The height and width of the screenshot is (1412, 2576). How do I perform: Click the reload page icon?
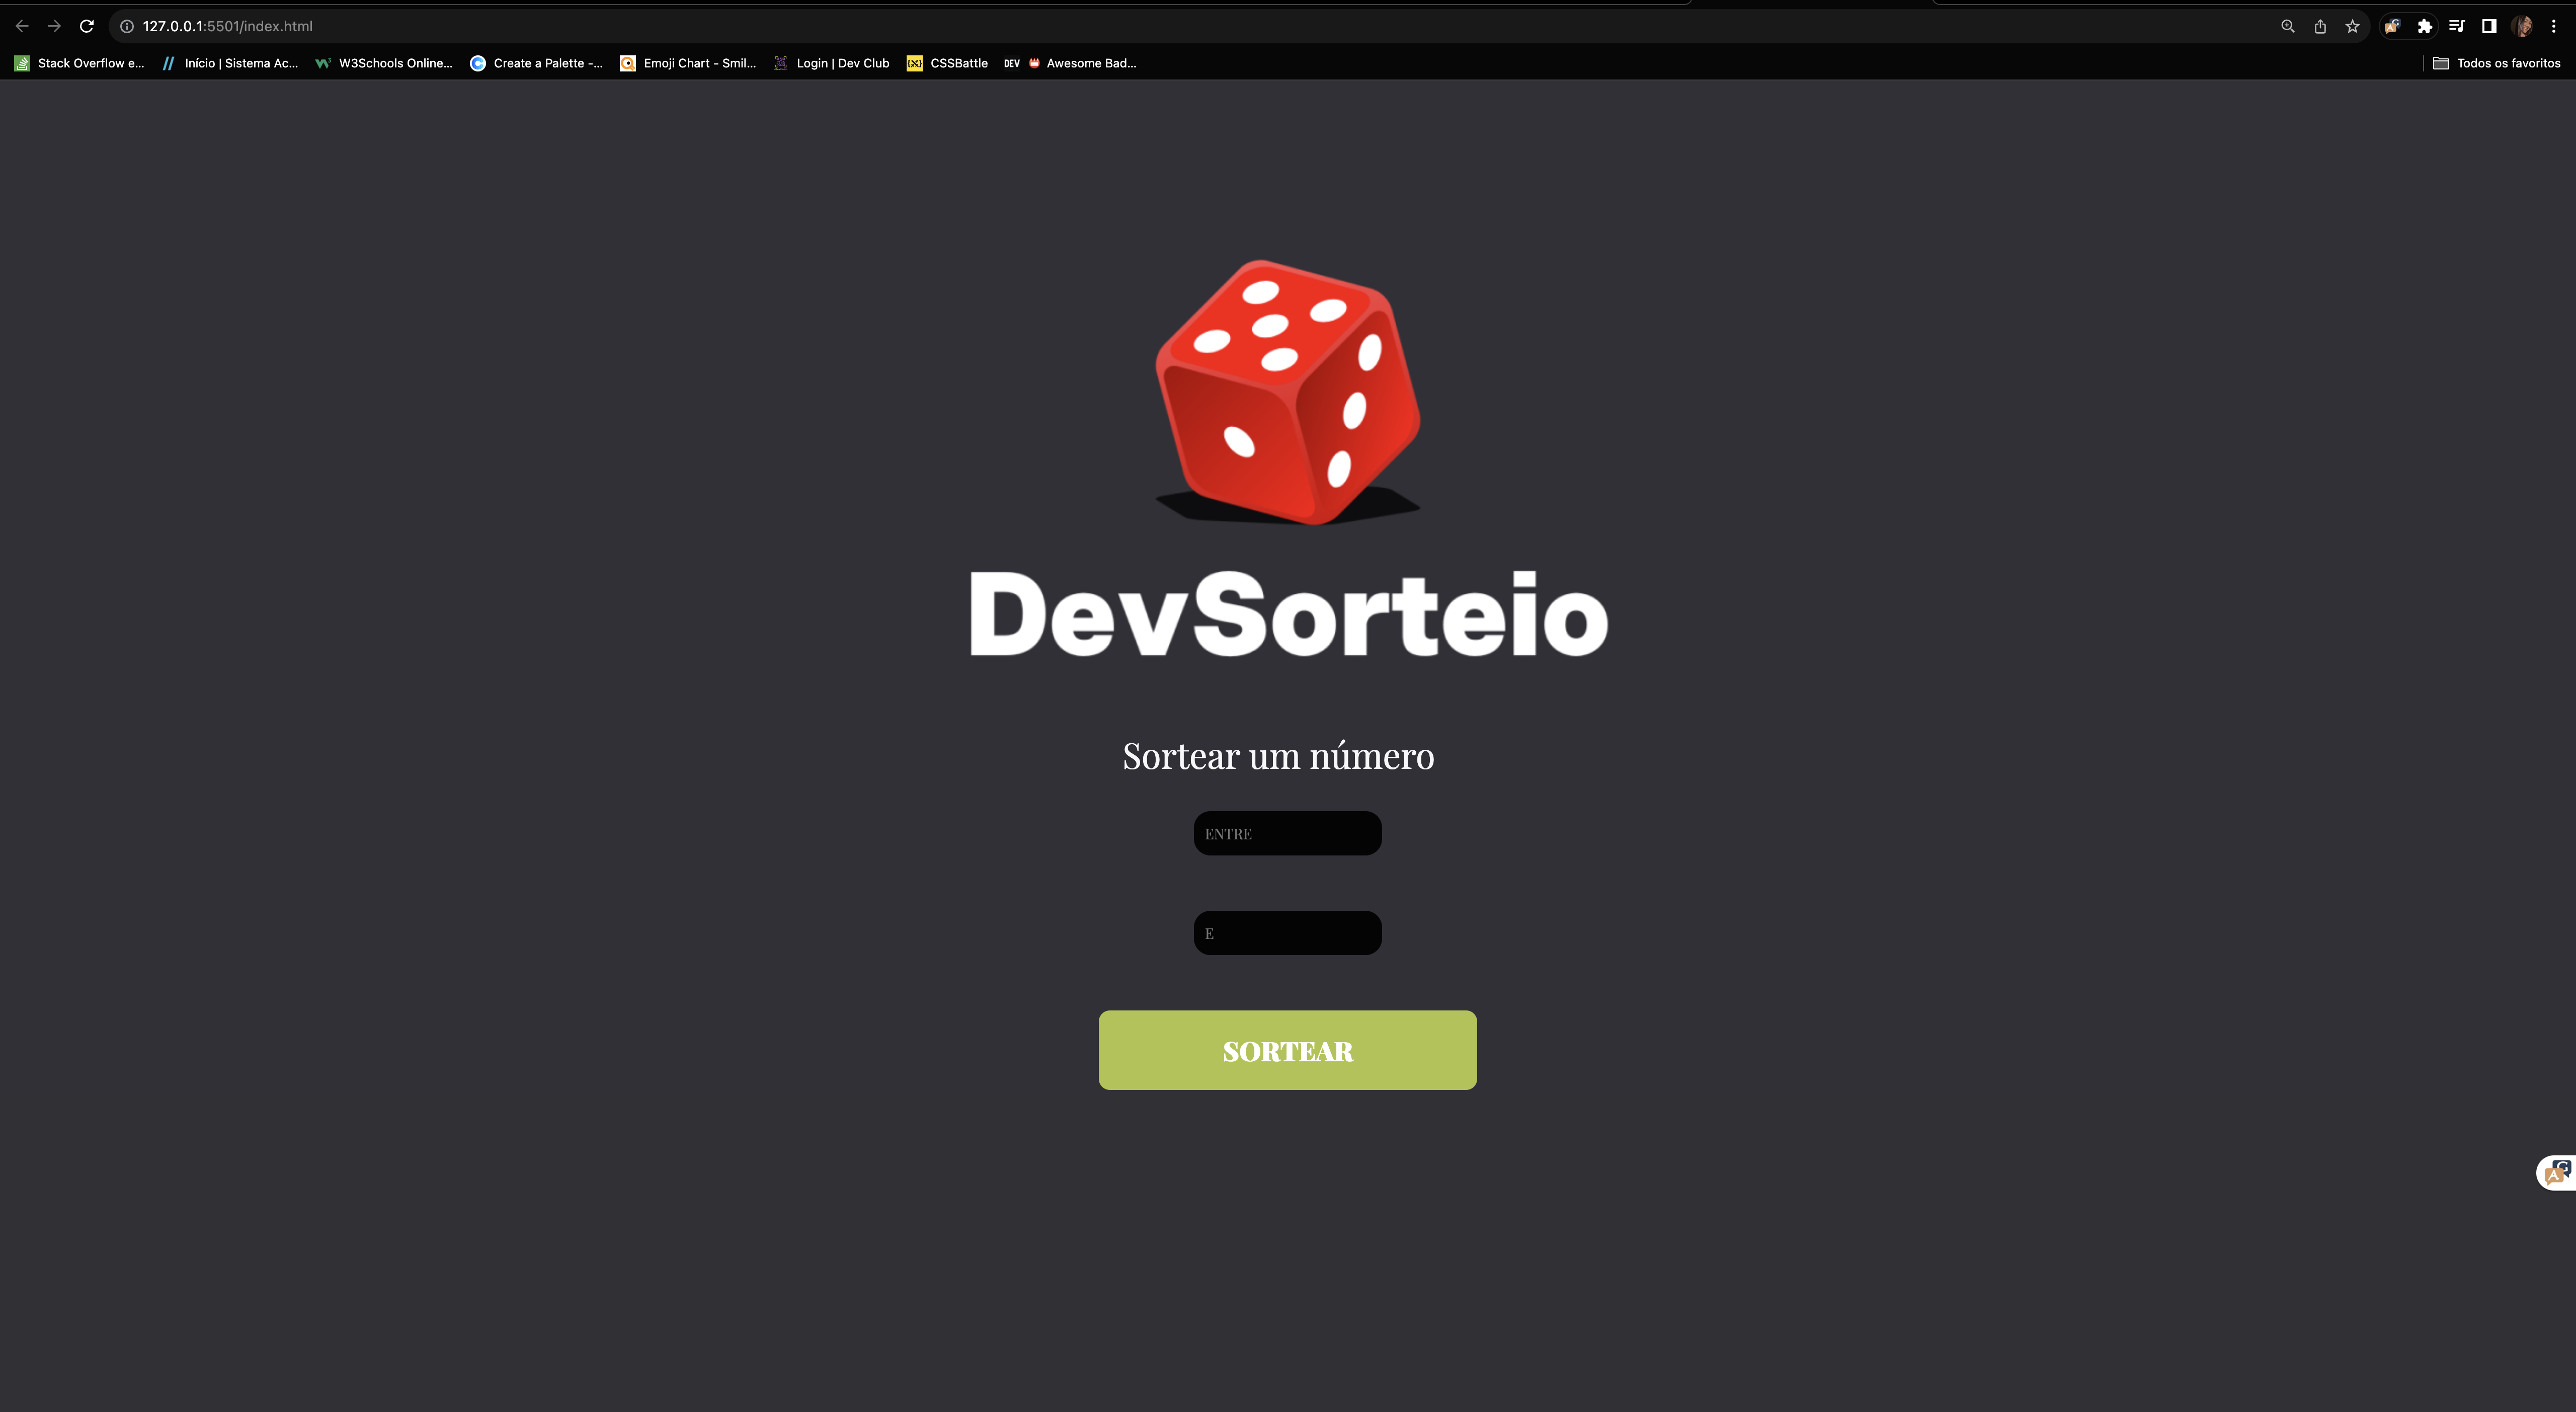[x=86, y=26]
